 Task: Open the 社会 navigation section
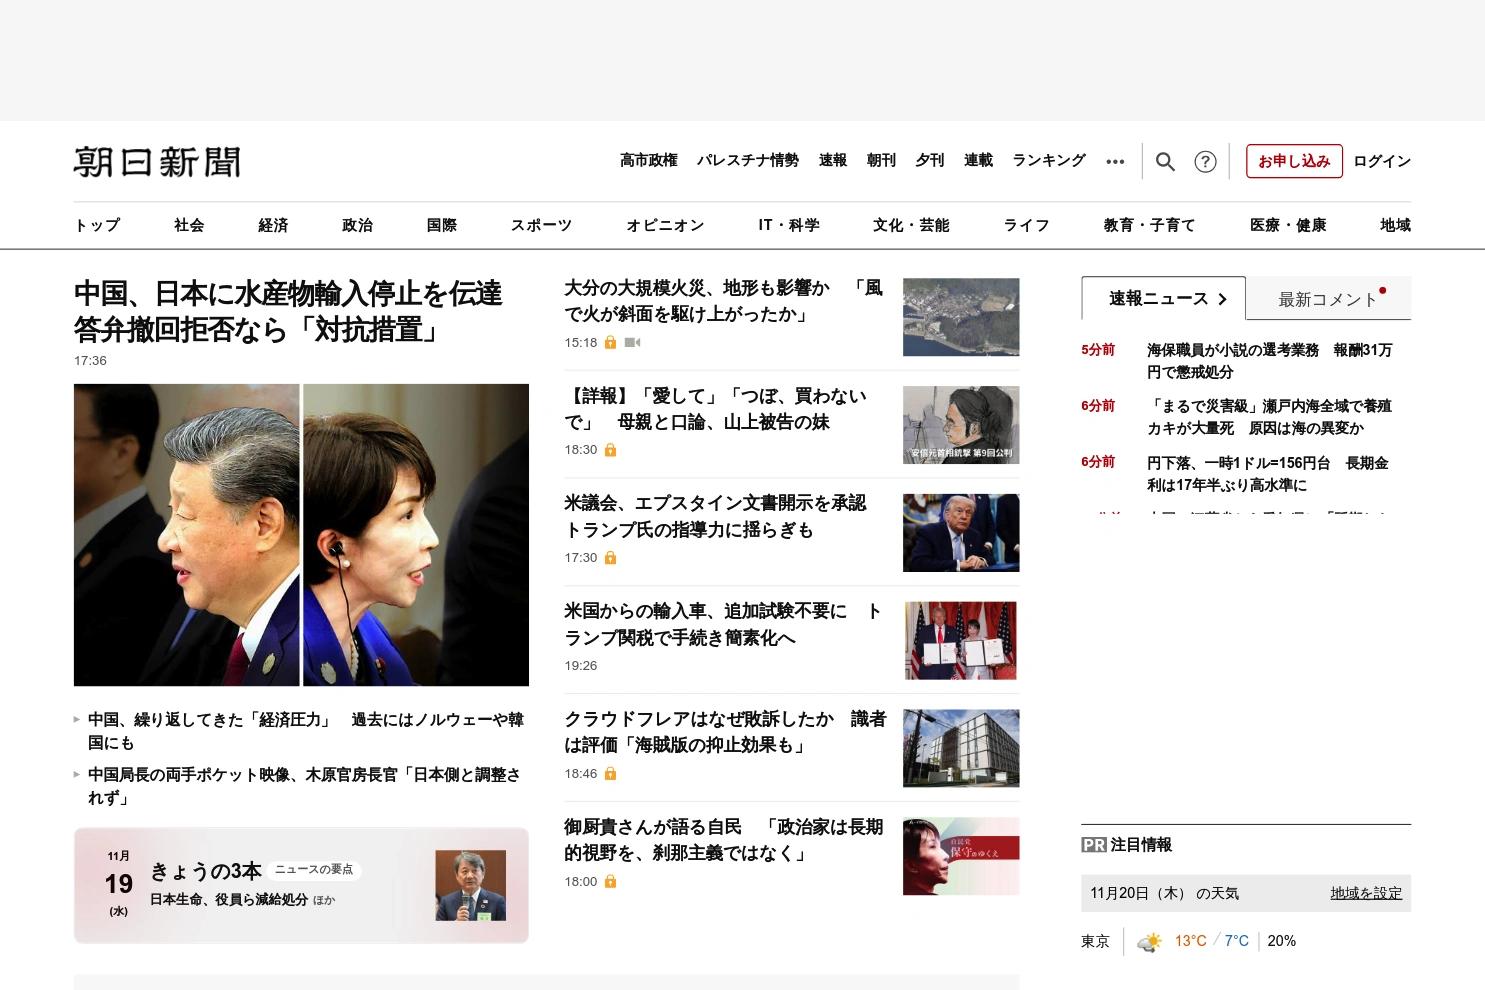pyautogui.click(x=189, y=225)
